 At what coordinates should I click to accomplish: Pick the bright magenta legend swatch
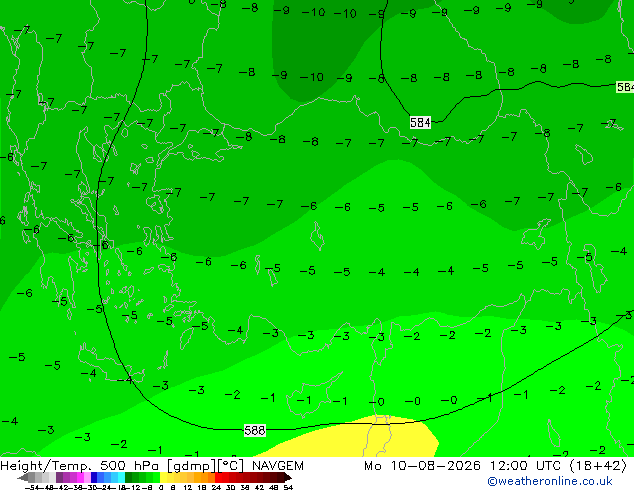click(80, 477)
